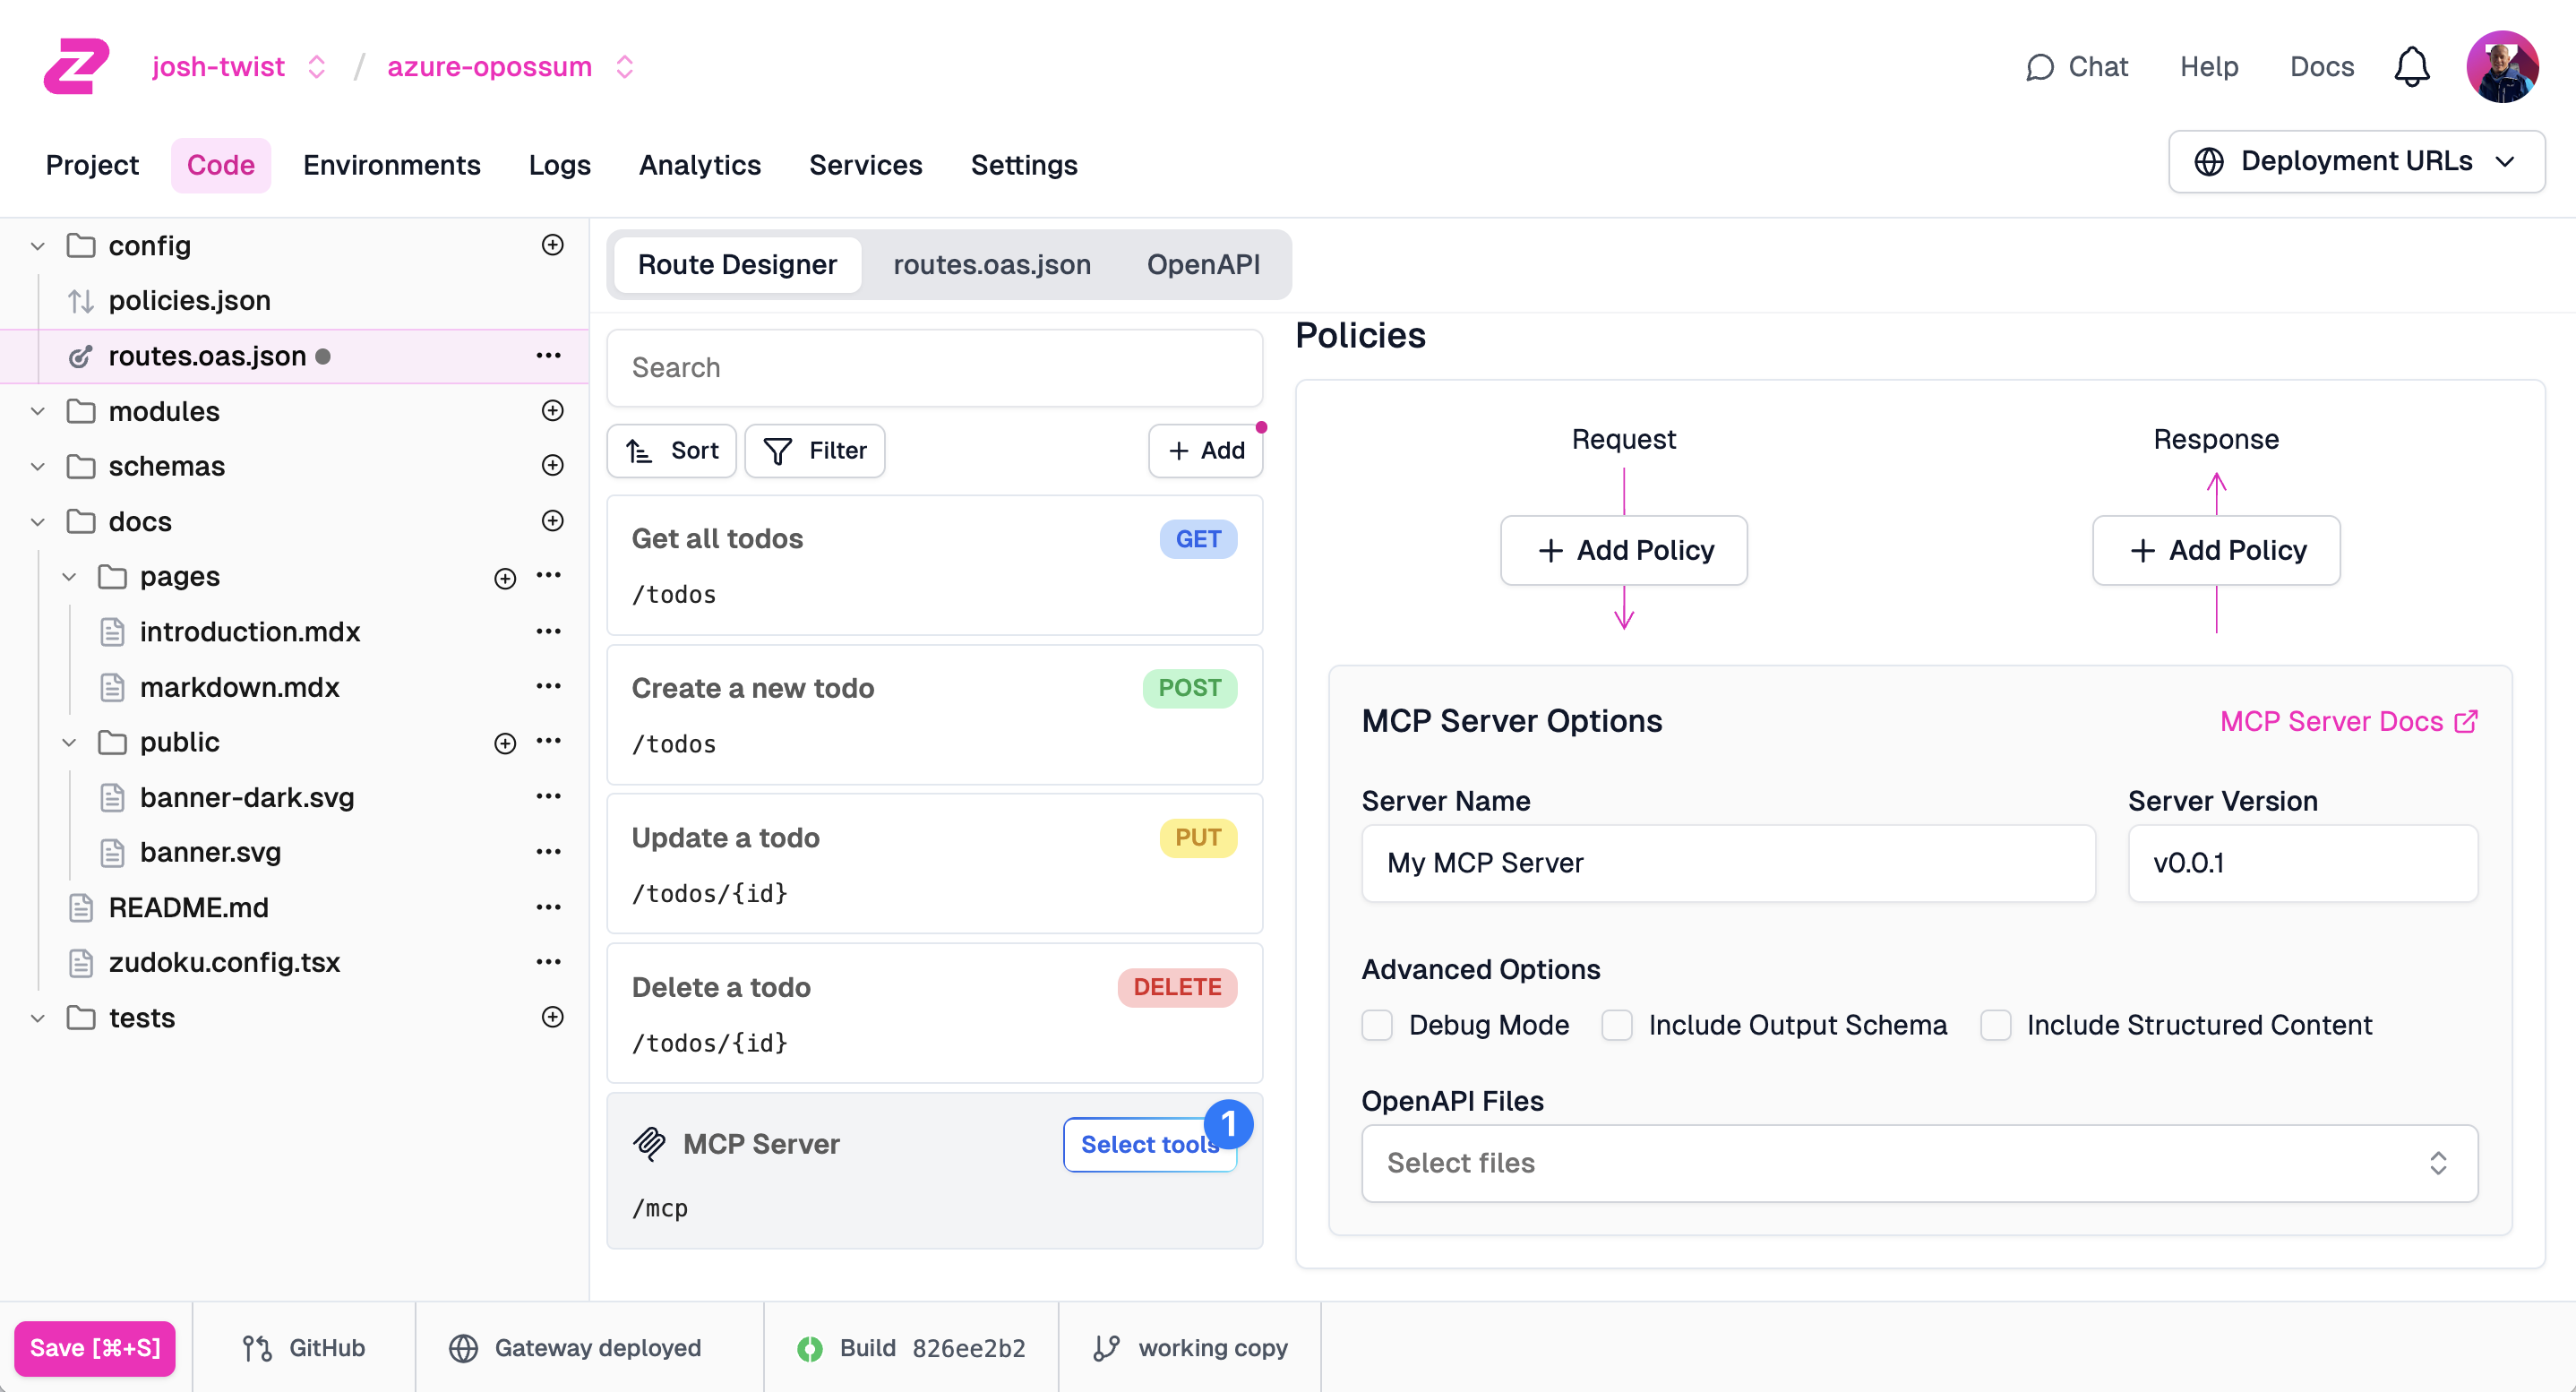Image resolution: width=2576 pixels, height=1392 pixels.
Task: Go to the Analytics menu
Action: click(699, 165)
